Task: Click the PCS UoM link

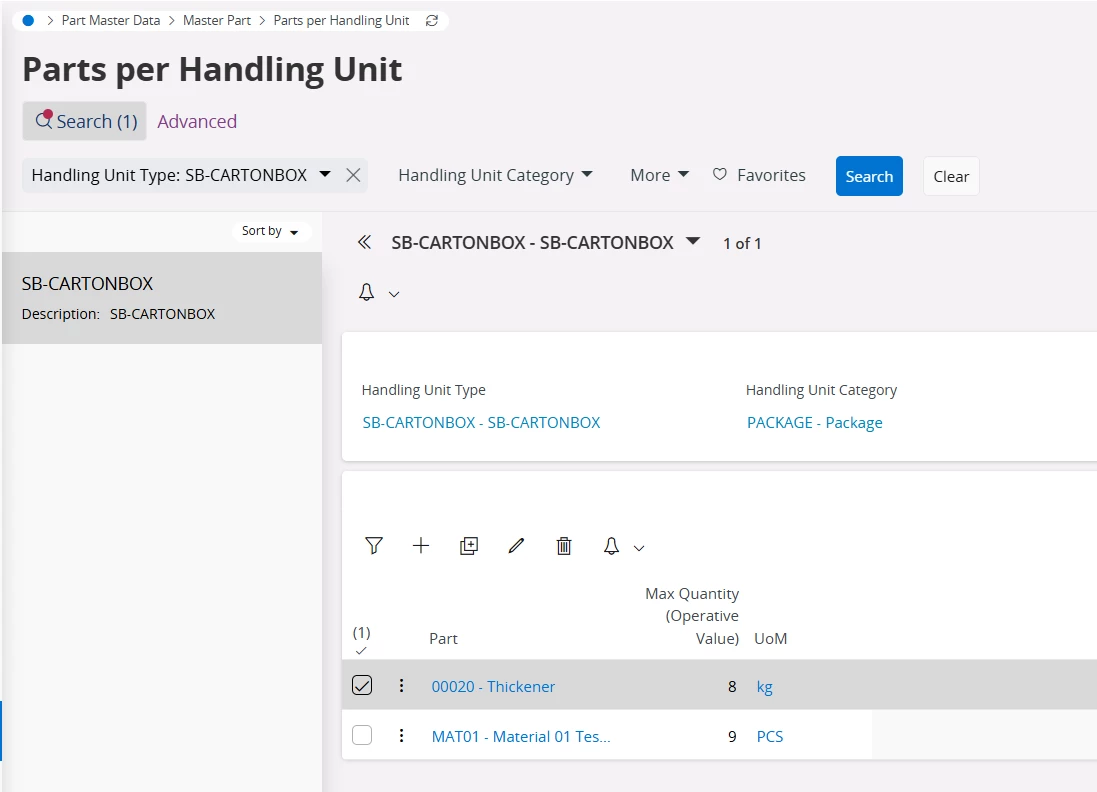Action: click(770, 737)
